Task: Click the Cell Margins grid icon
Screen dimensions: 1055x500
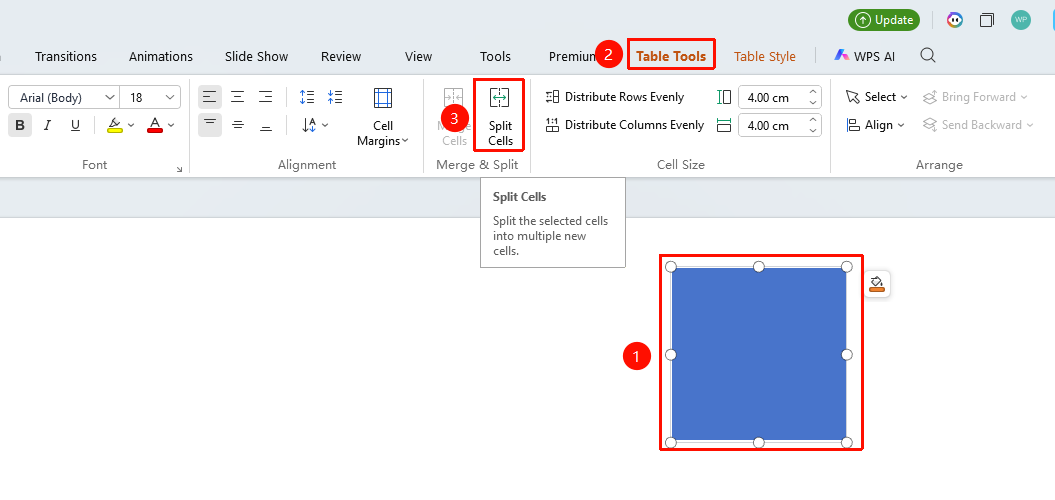Action: pos(383,98)
